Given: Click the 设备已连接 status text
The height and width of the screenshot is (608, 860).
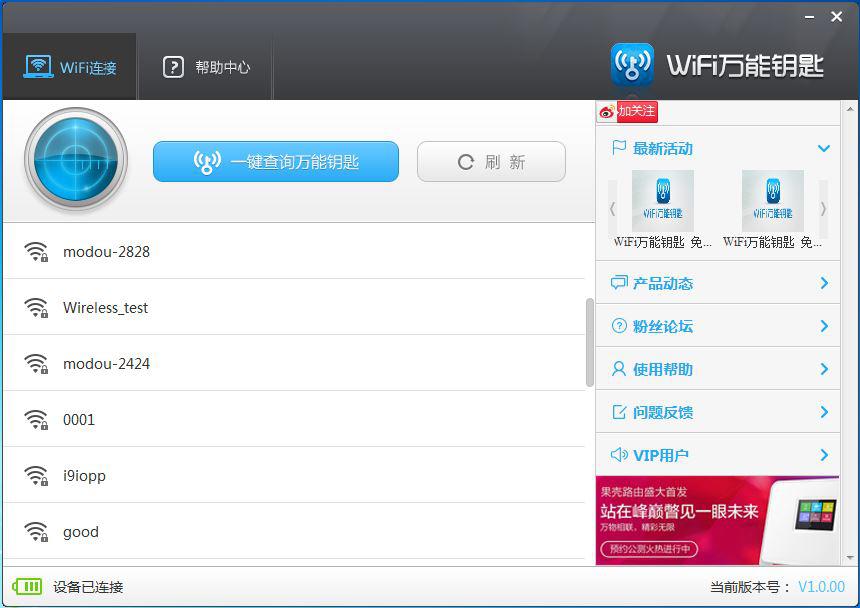Looking at the screenshot, I should [x=88, y=587].
